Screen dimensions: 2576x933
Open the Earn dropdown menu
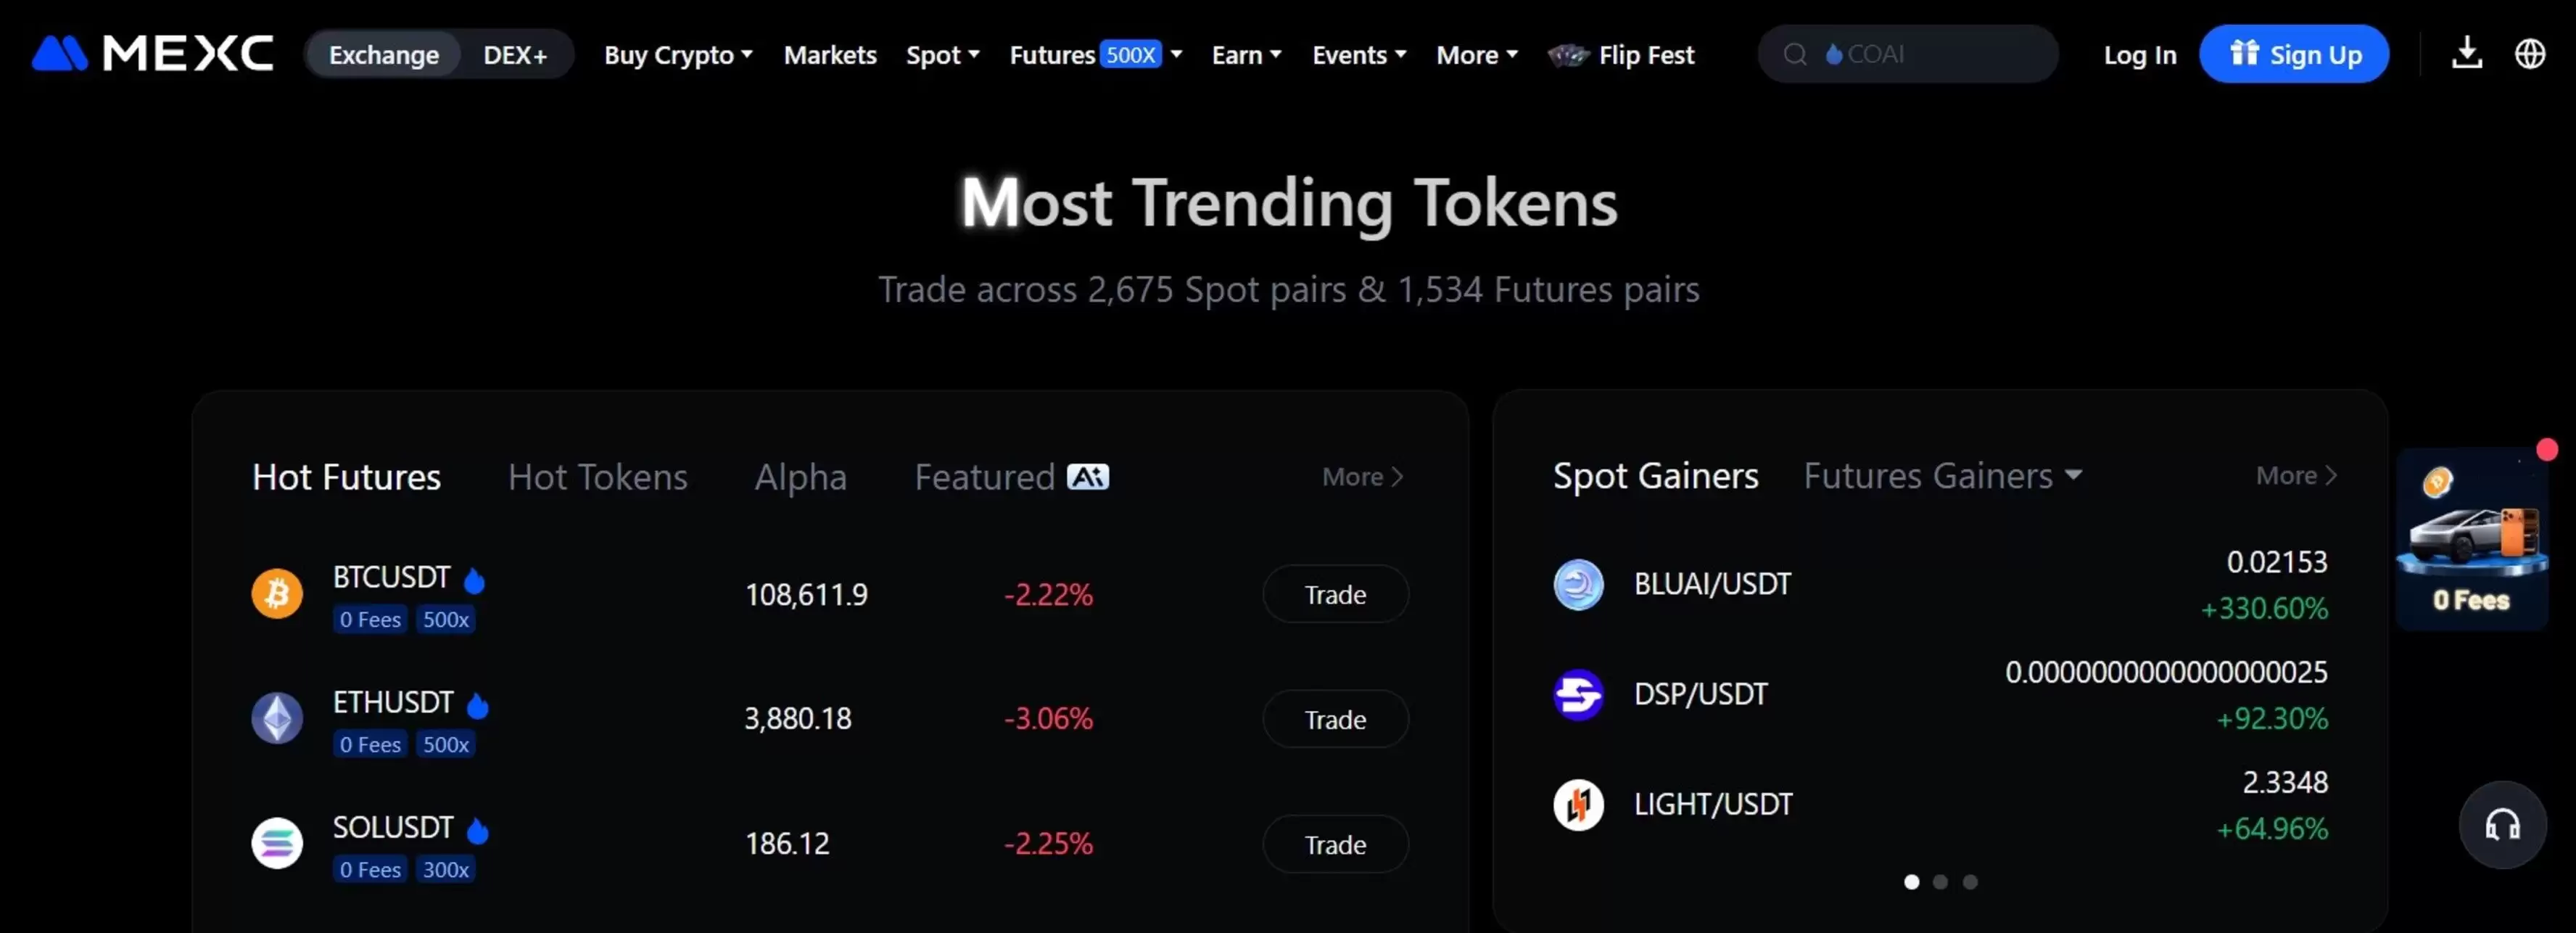(1245, 55)
